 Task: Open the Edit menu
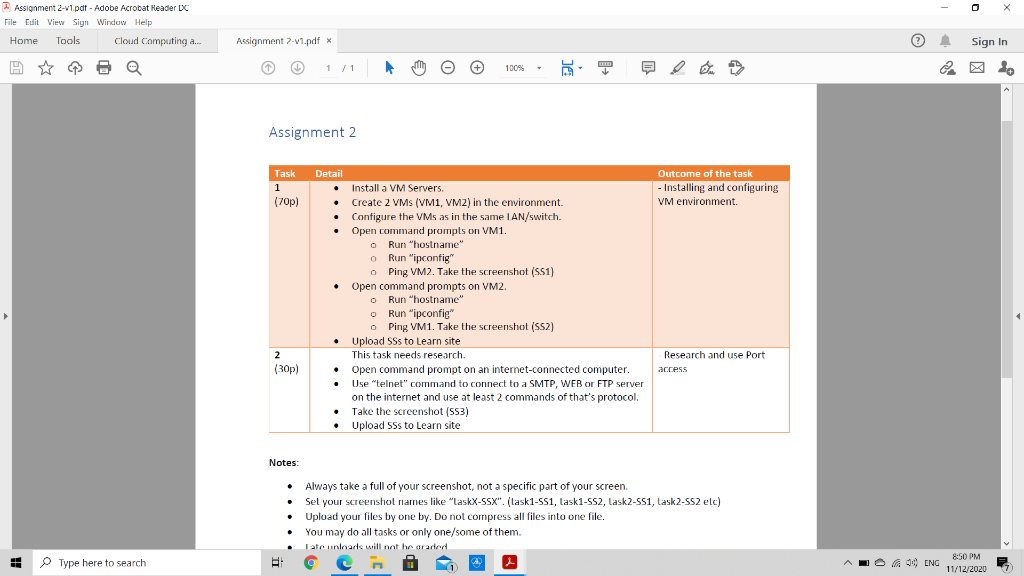coord(32,22)
